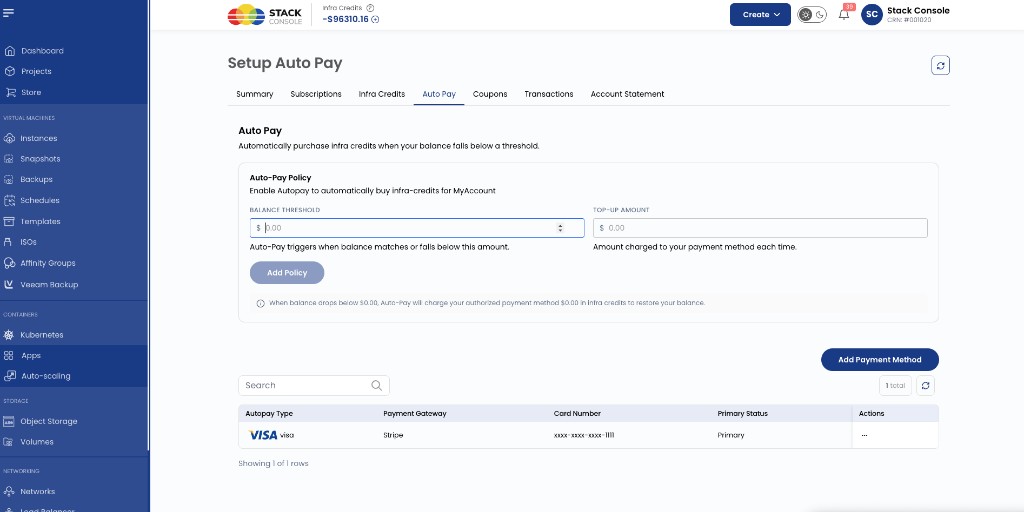This screenshot has width=1024, height=512.
Task: Refresh the payment methods table
Action: click(925, 385)
